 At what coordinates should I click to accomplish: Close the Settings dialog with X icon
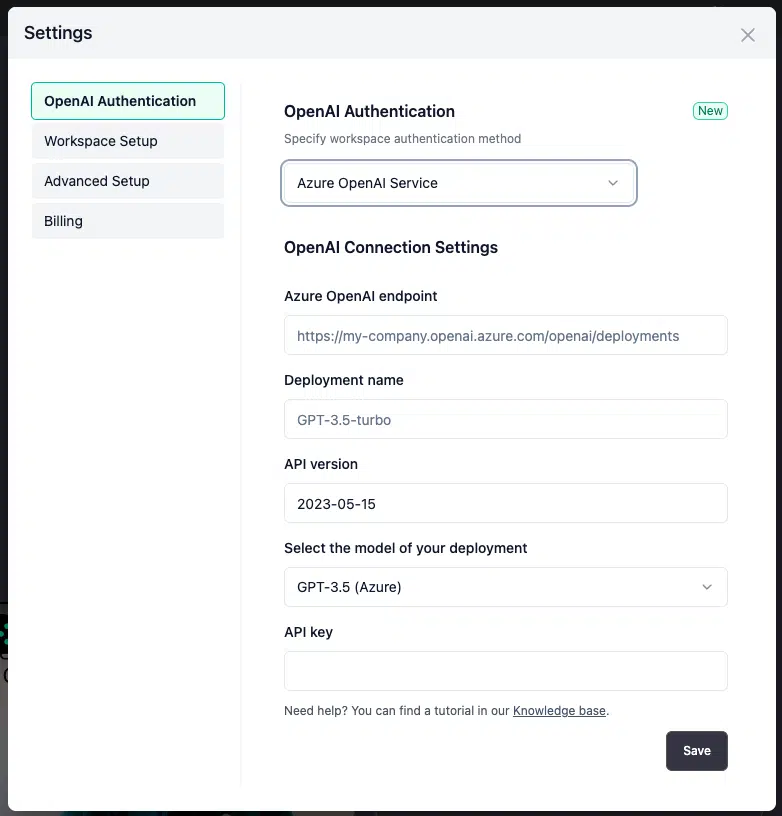click(x=748, y=35)
